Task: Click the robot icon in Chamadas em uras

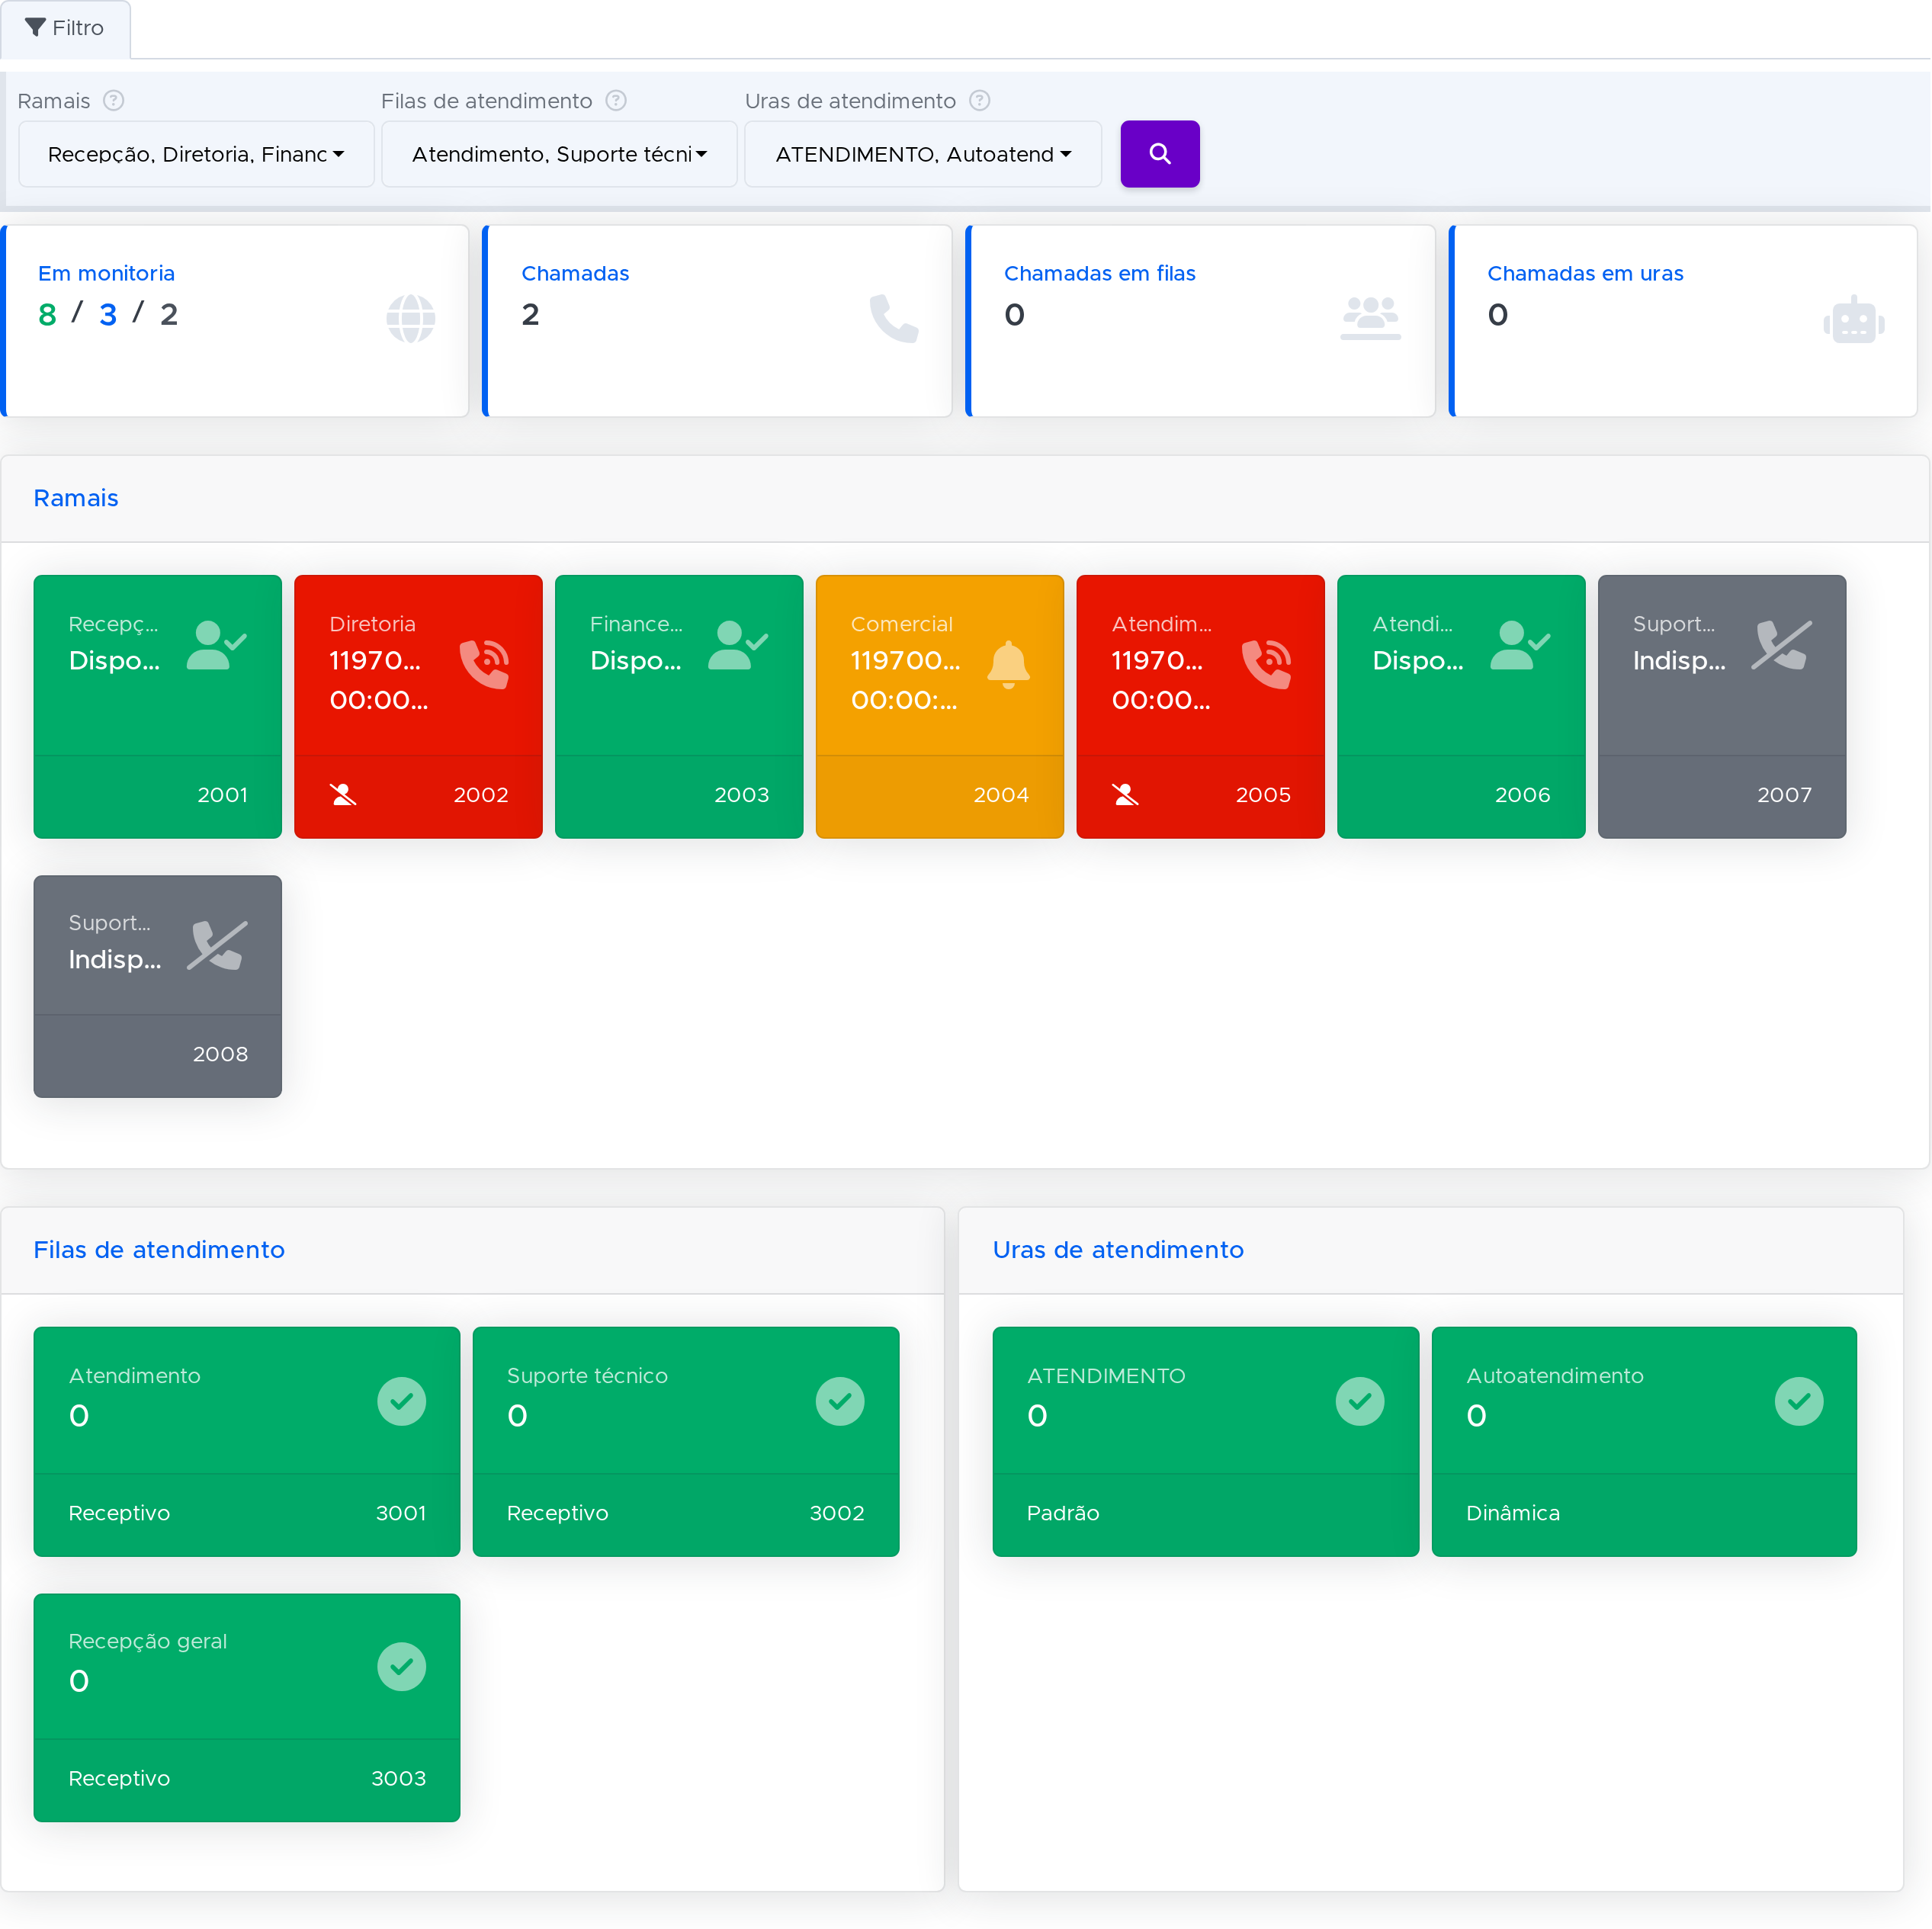Action: 1853,319
